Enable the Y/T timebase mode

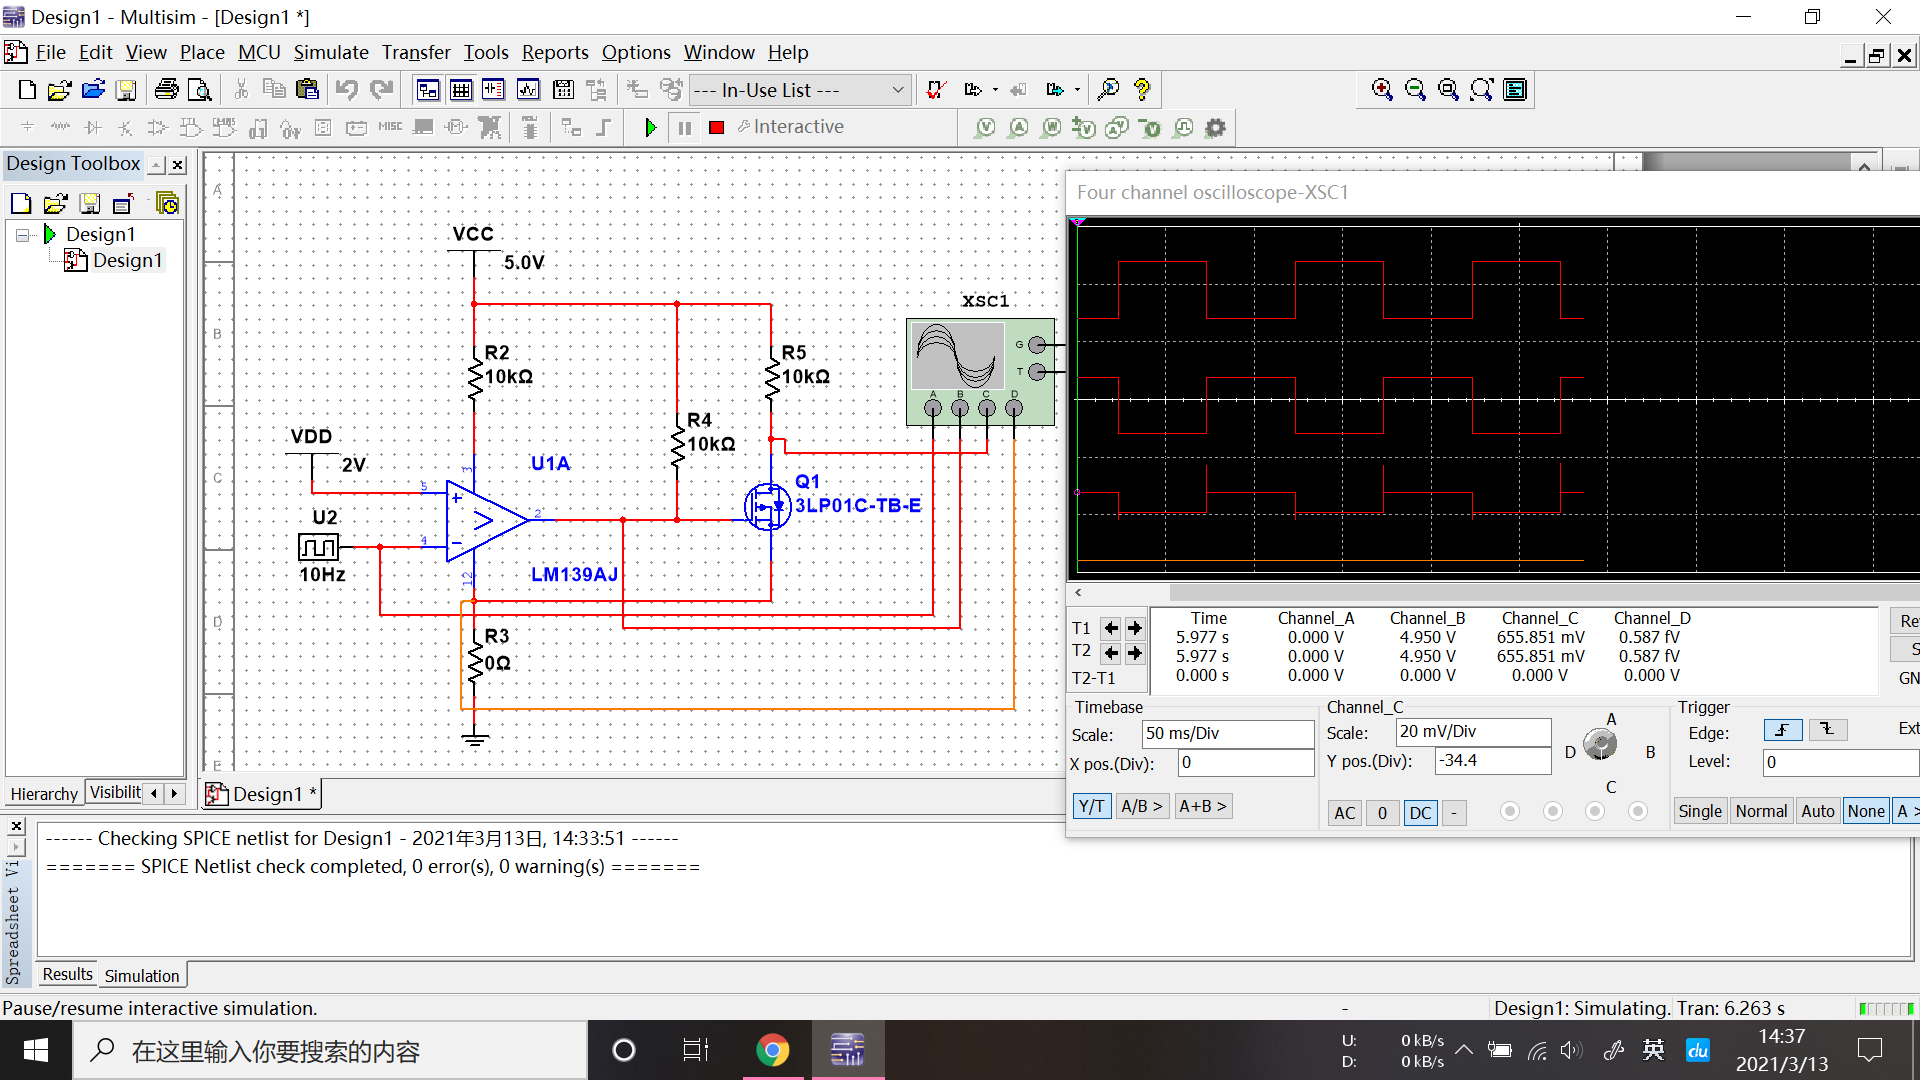(1091, 806)
